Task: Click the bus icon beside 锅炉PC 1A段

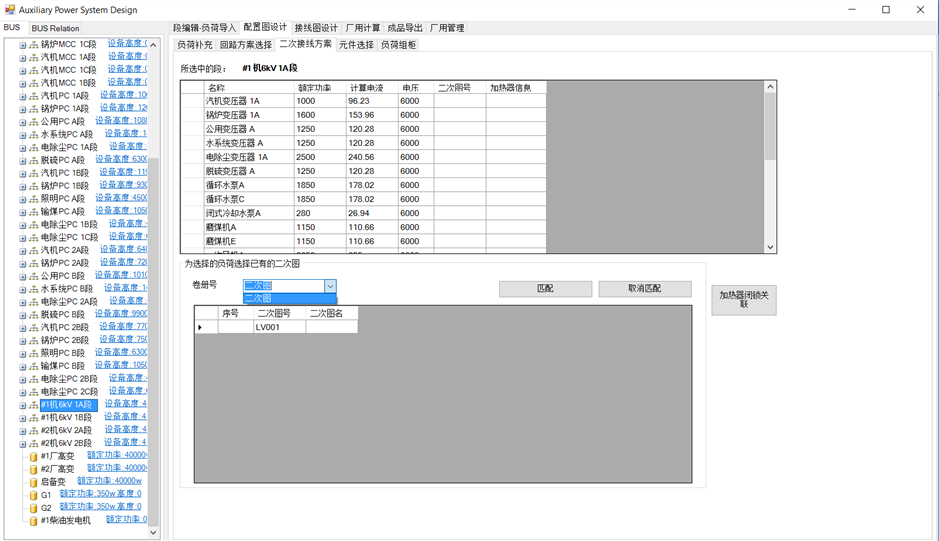Action: [34, 109]
